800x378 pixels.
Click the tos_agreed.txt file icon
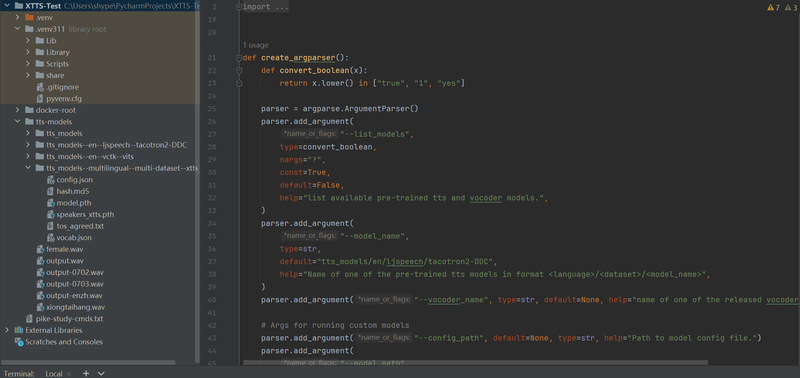51,226
